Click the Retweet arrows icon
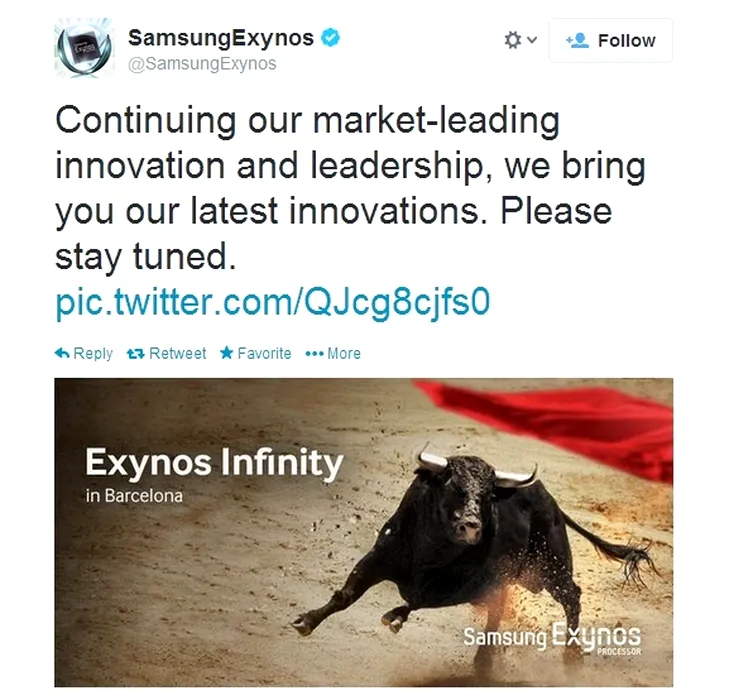The width and height of the screenshot is (729, 700). (136, 354)
